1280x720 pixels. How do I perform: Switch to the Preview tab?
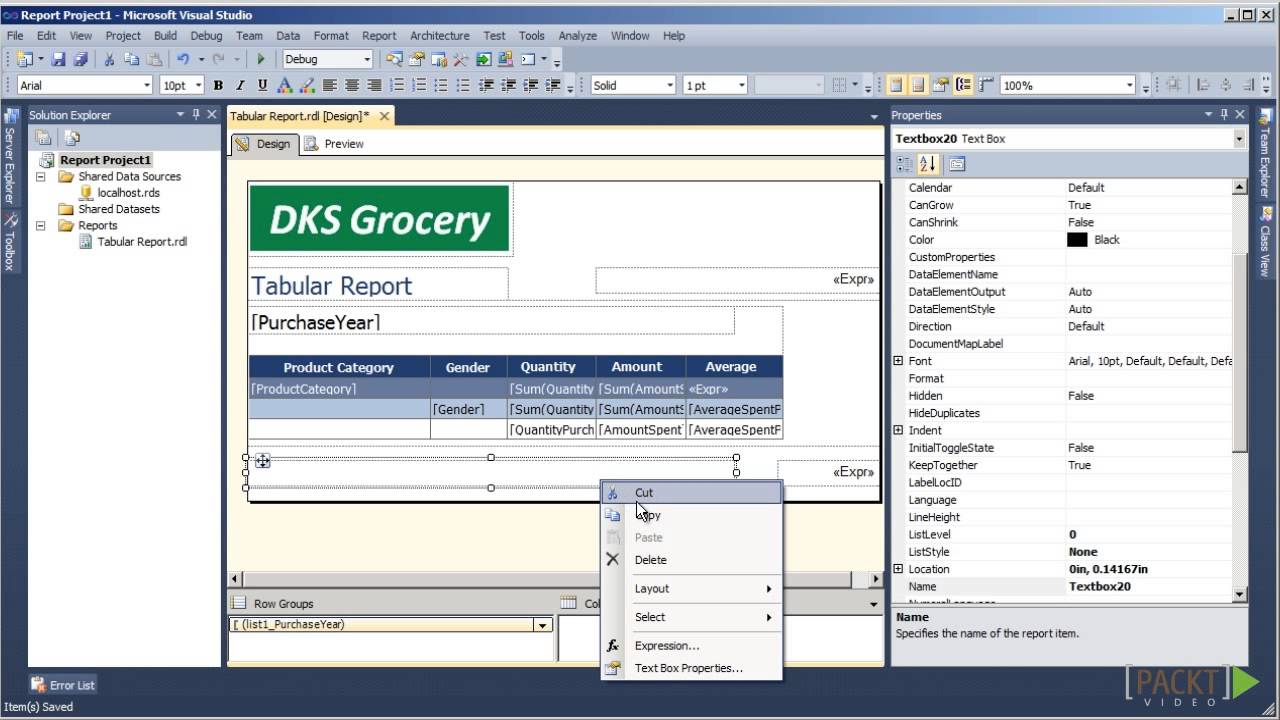coord(334,144)
